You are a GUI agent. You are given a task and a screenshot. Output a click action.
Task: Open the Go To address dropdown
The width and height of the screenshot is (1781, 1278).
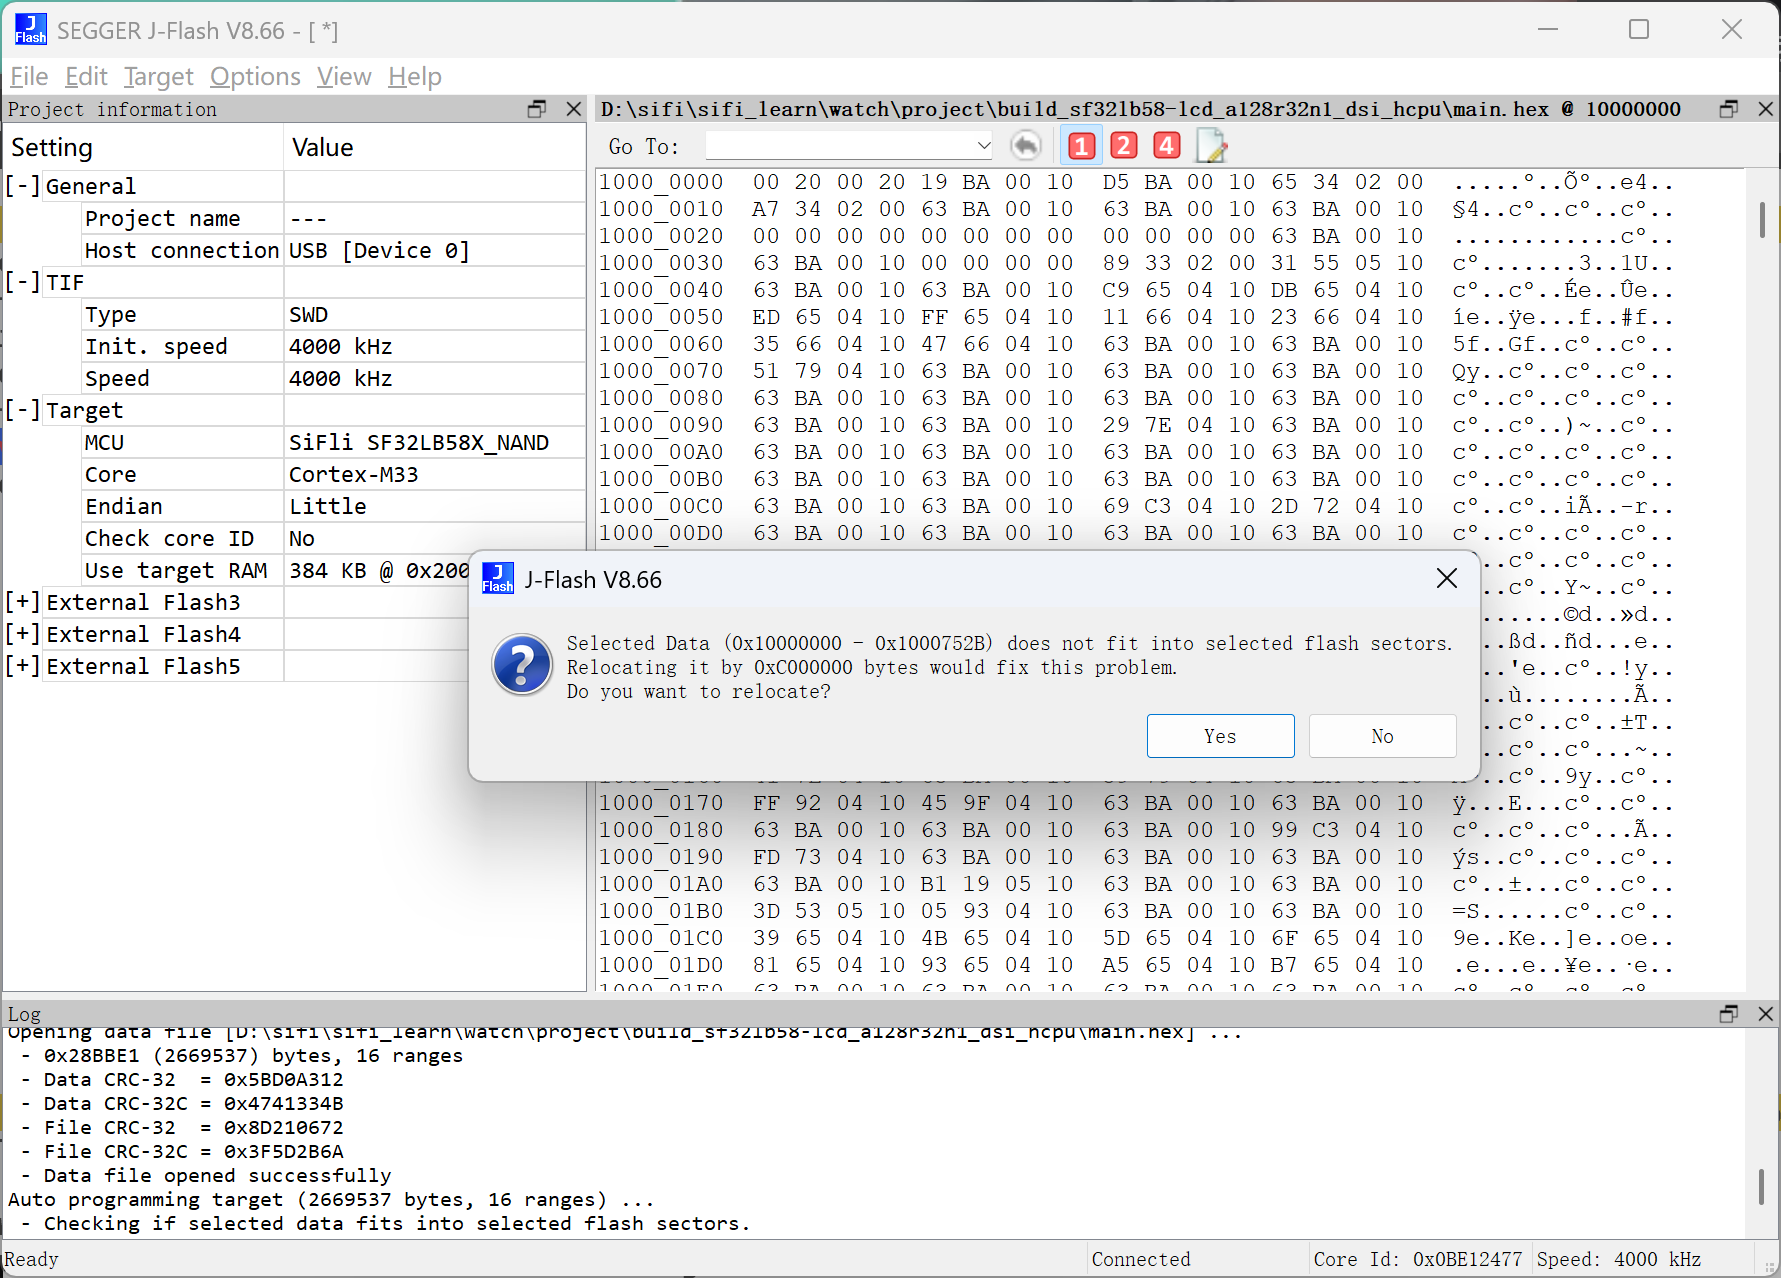[983, 146]
